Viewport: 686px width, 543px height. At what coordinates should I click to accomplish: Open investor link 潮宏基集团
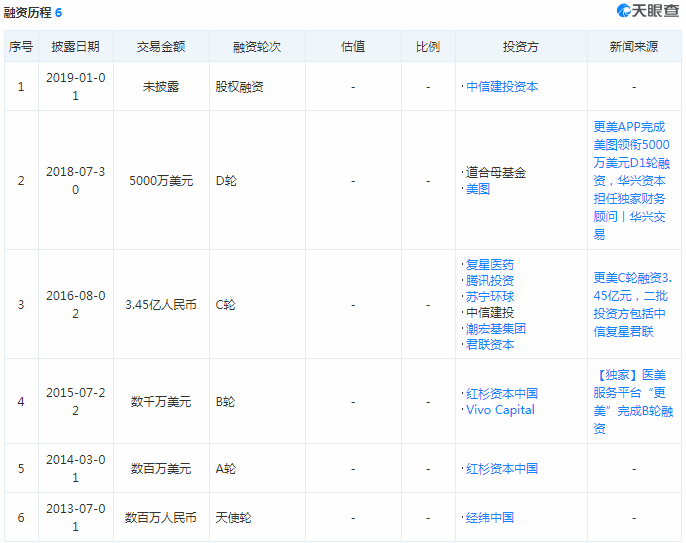click(x=496, y=329)
